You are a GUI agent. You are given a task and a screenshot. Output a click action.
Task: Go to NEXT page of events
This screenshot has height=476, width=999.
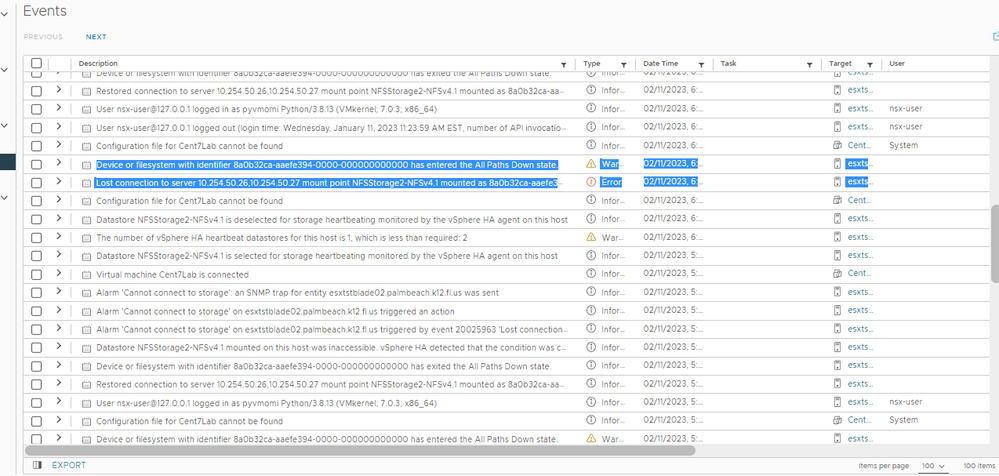(x=96, y=37)
